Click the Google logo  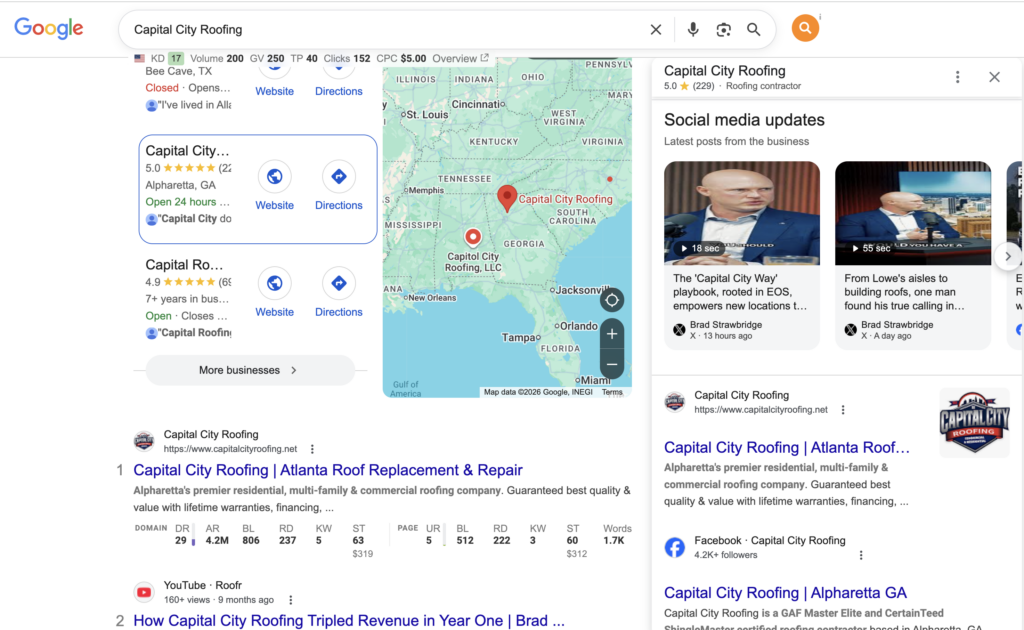click(49, 28)
